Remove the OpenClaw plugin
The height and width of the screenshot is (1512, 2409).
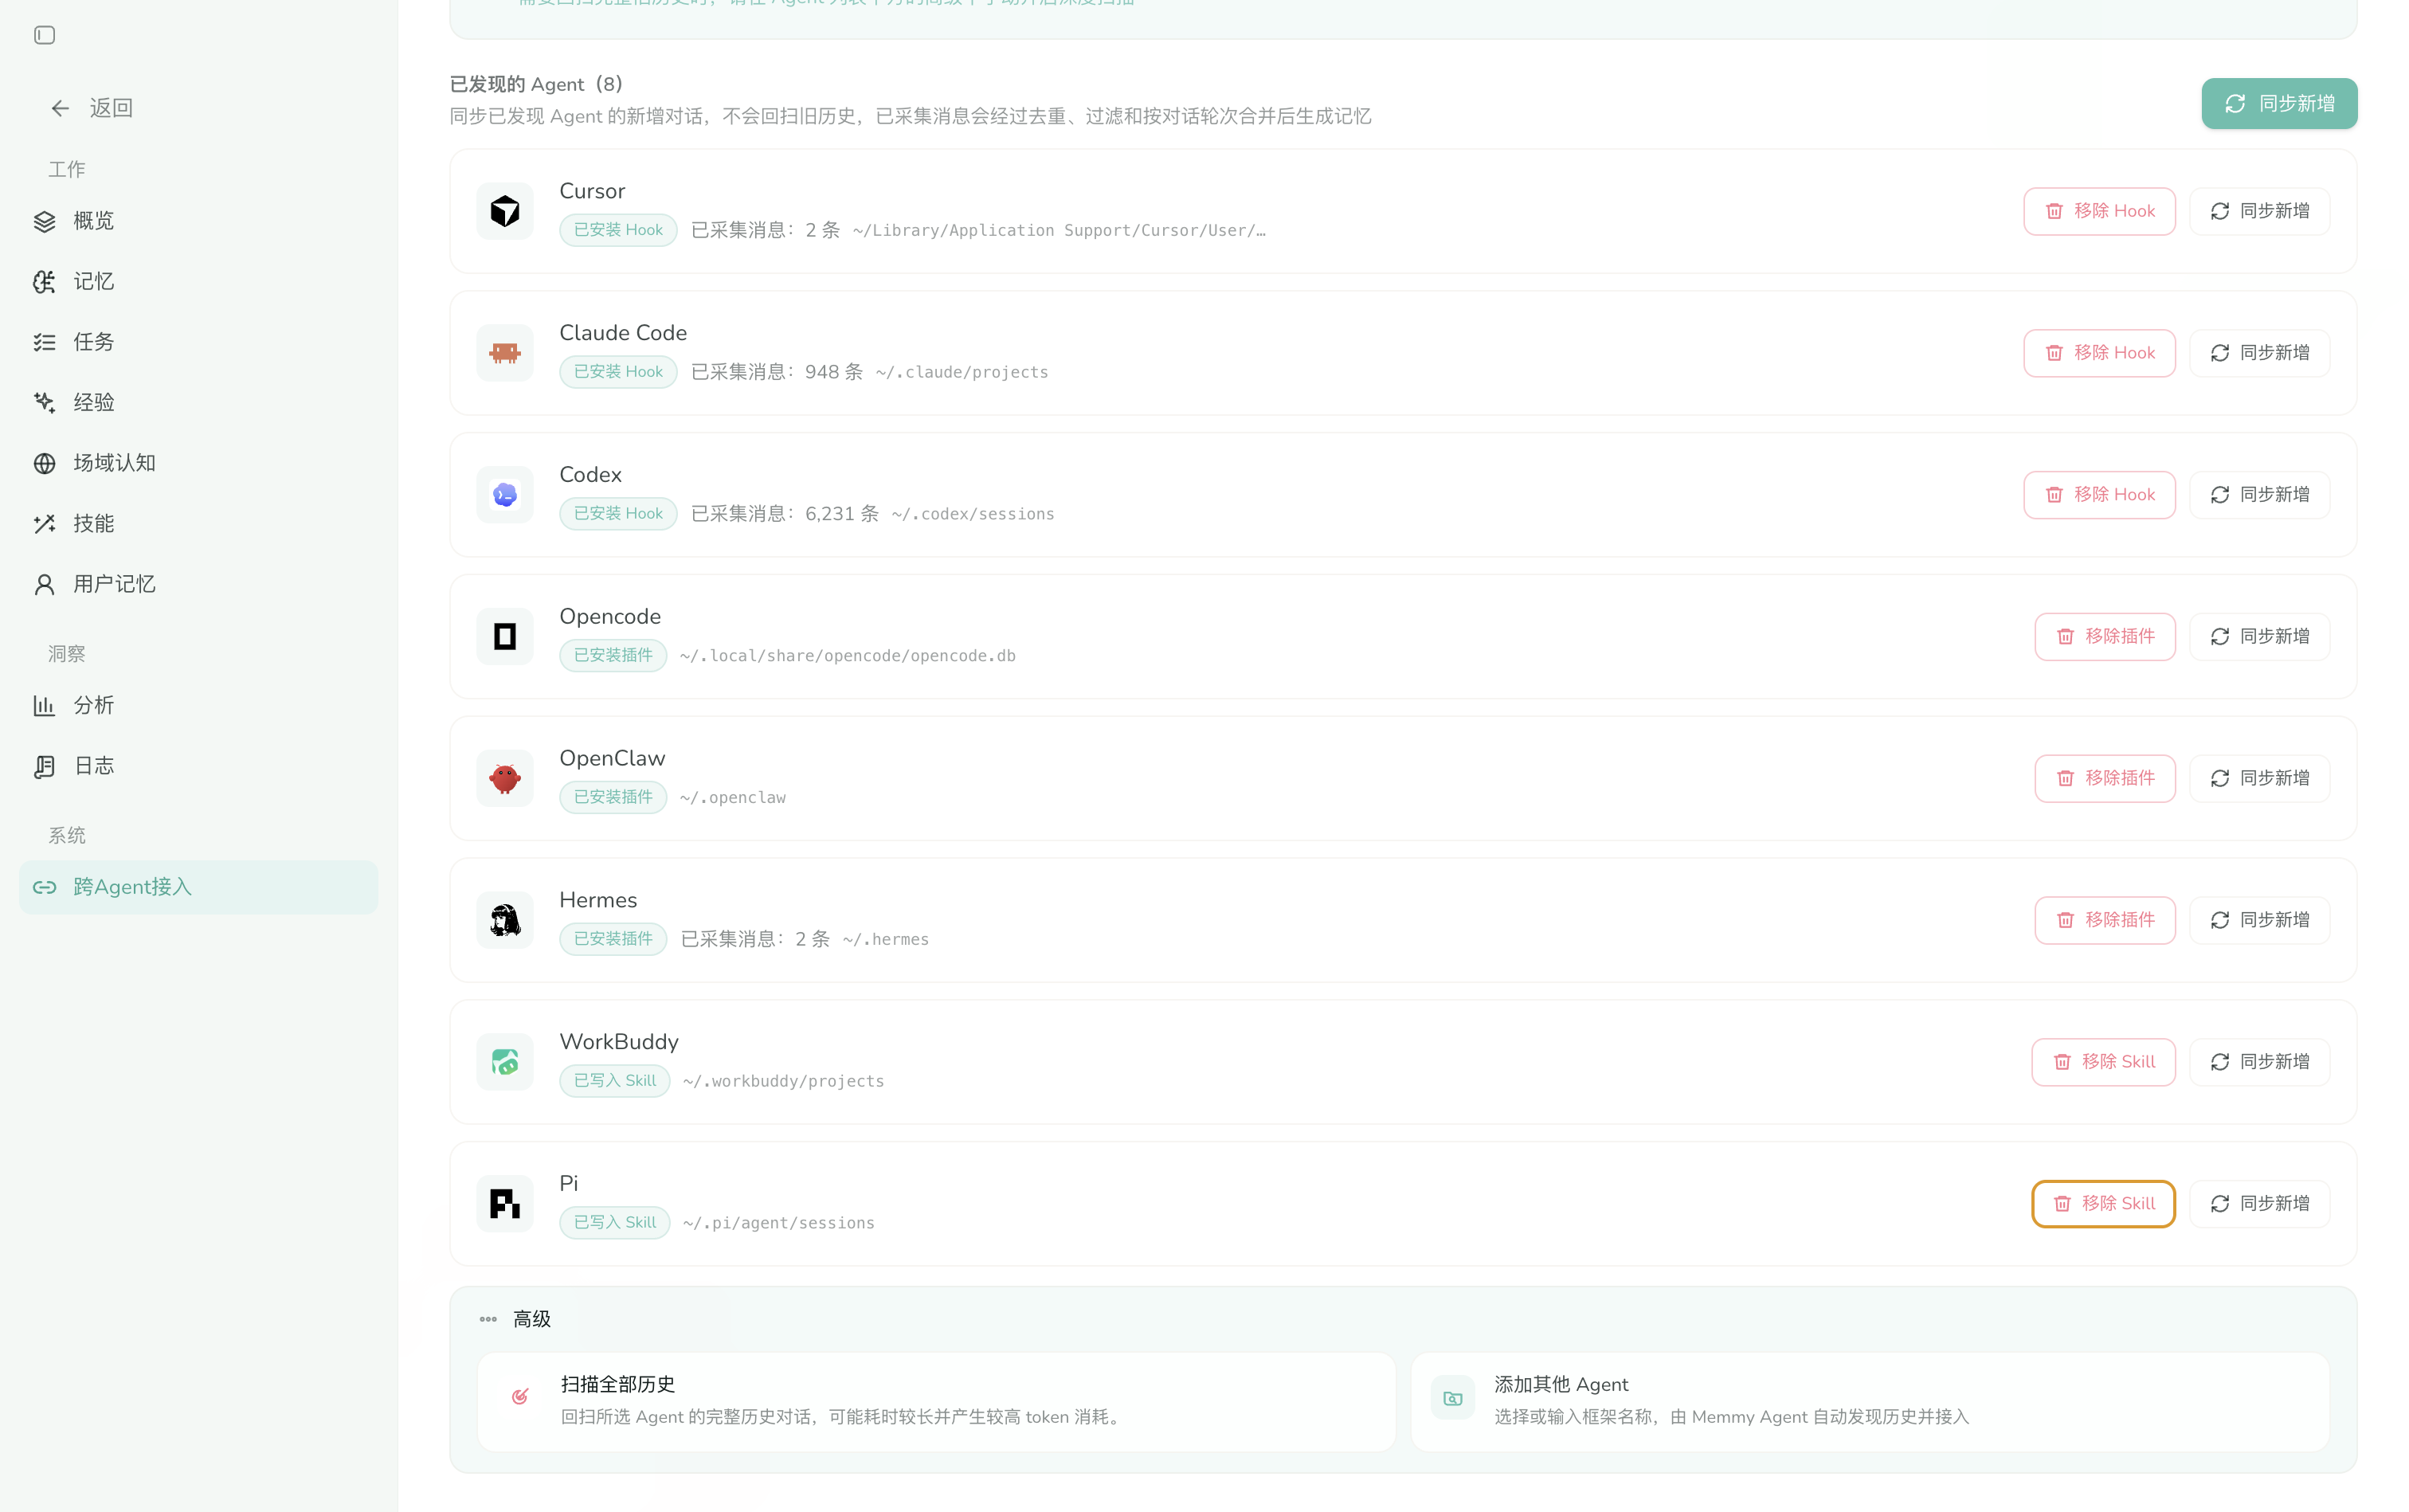[x=2105, y=778]
